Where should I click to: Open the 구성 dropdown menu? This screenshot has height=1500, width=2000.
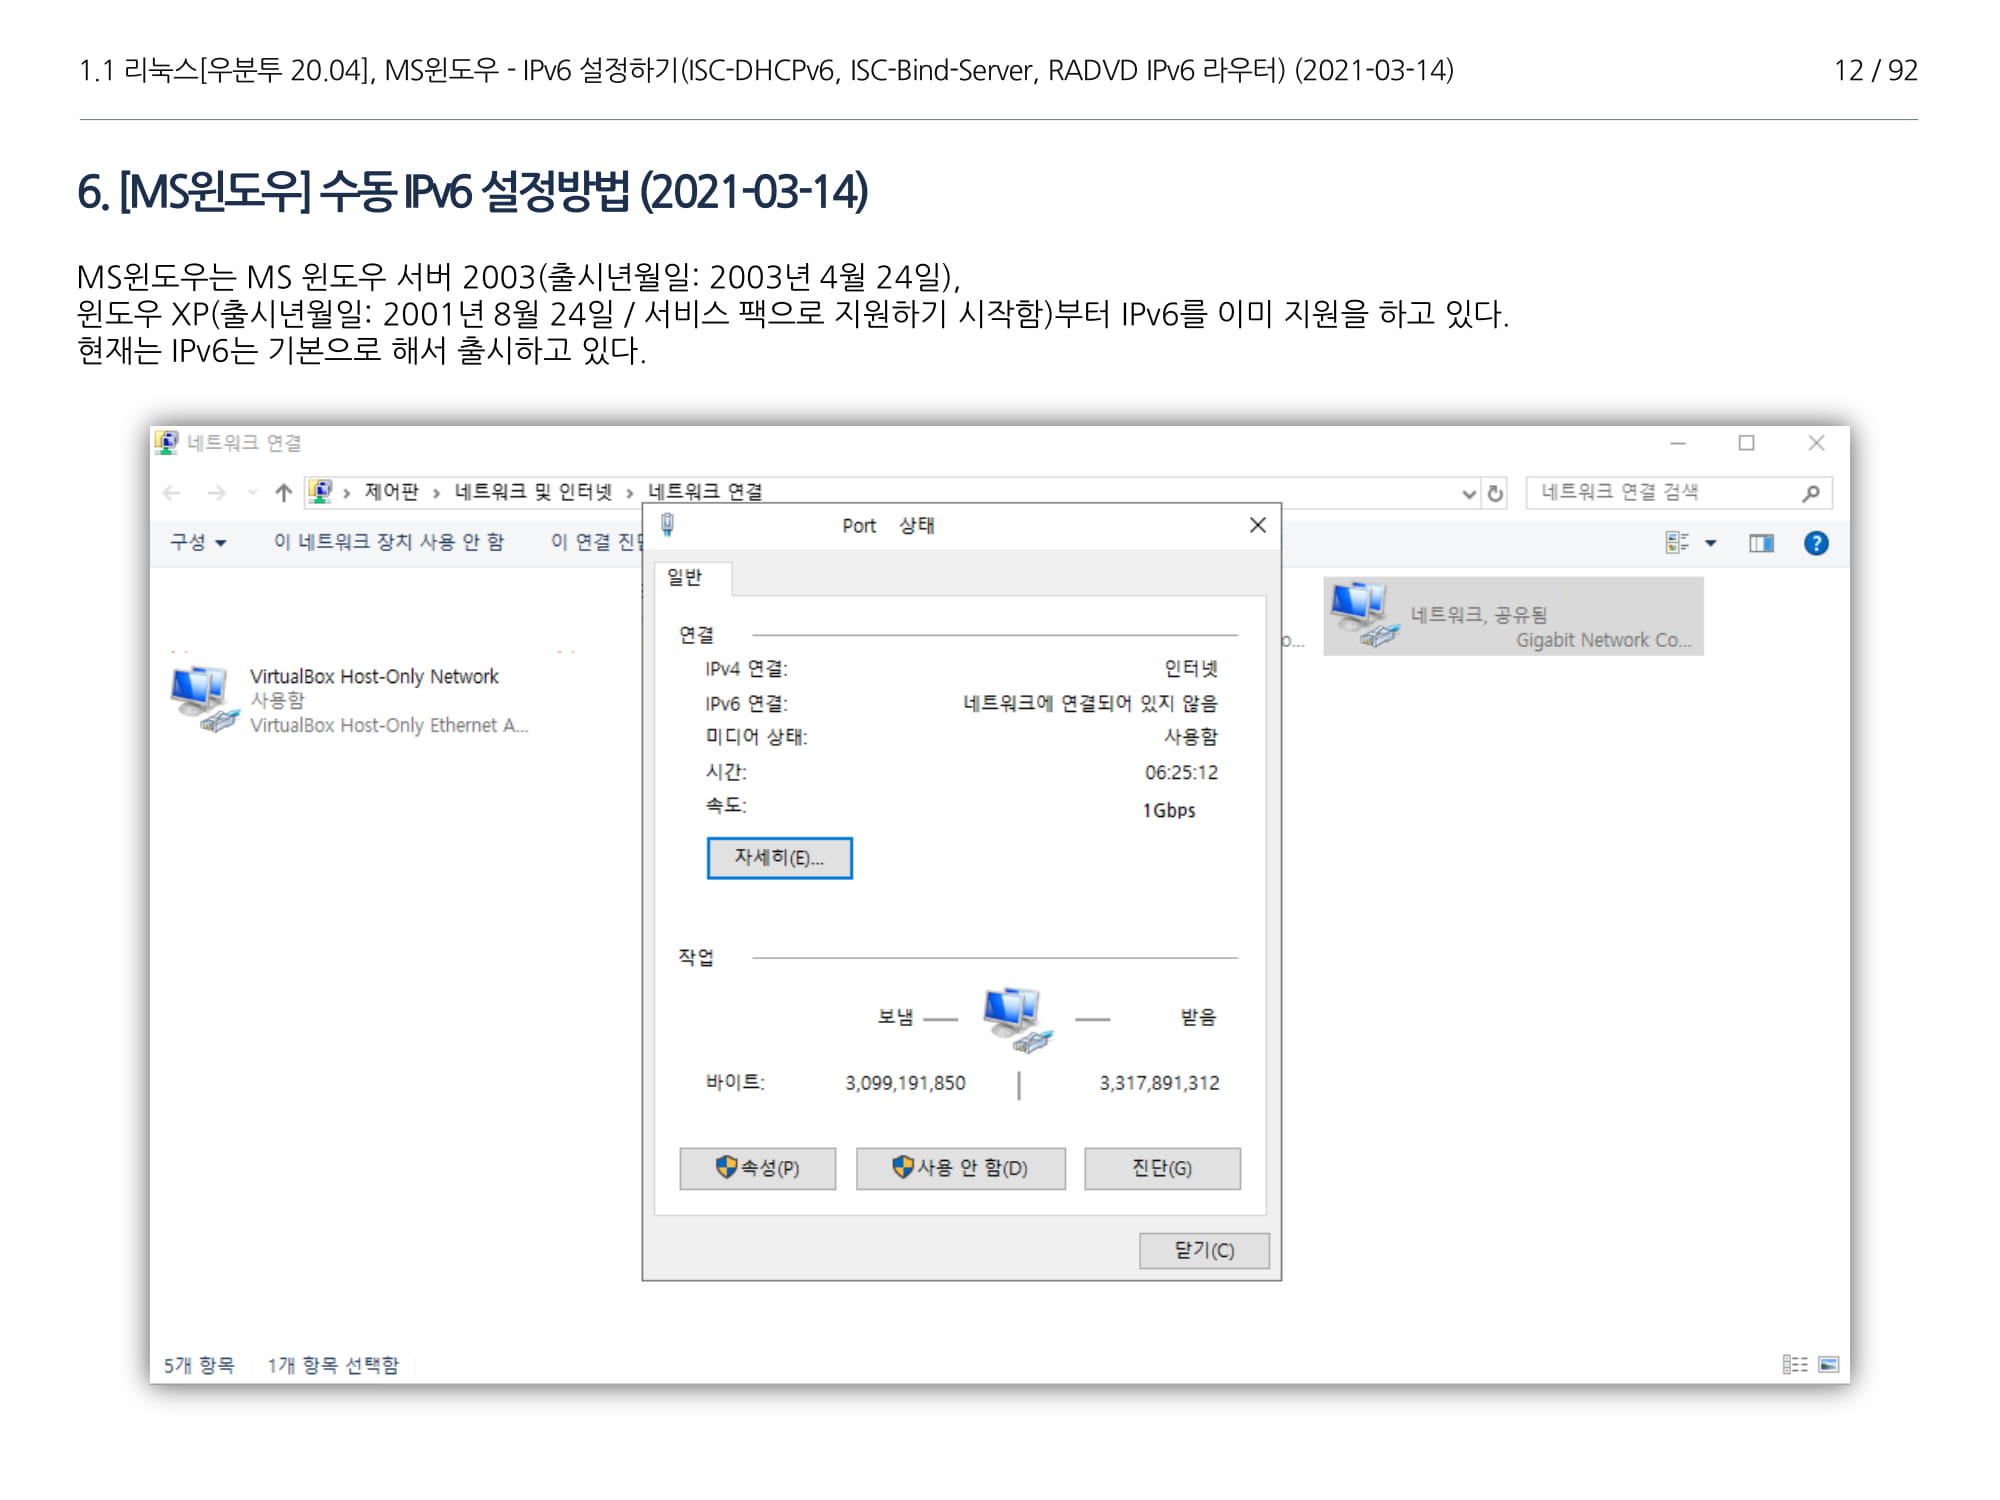tap(198, 542)
